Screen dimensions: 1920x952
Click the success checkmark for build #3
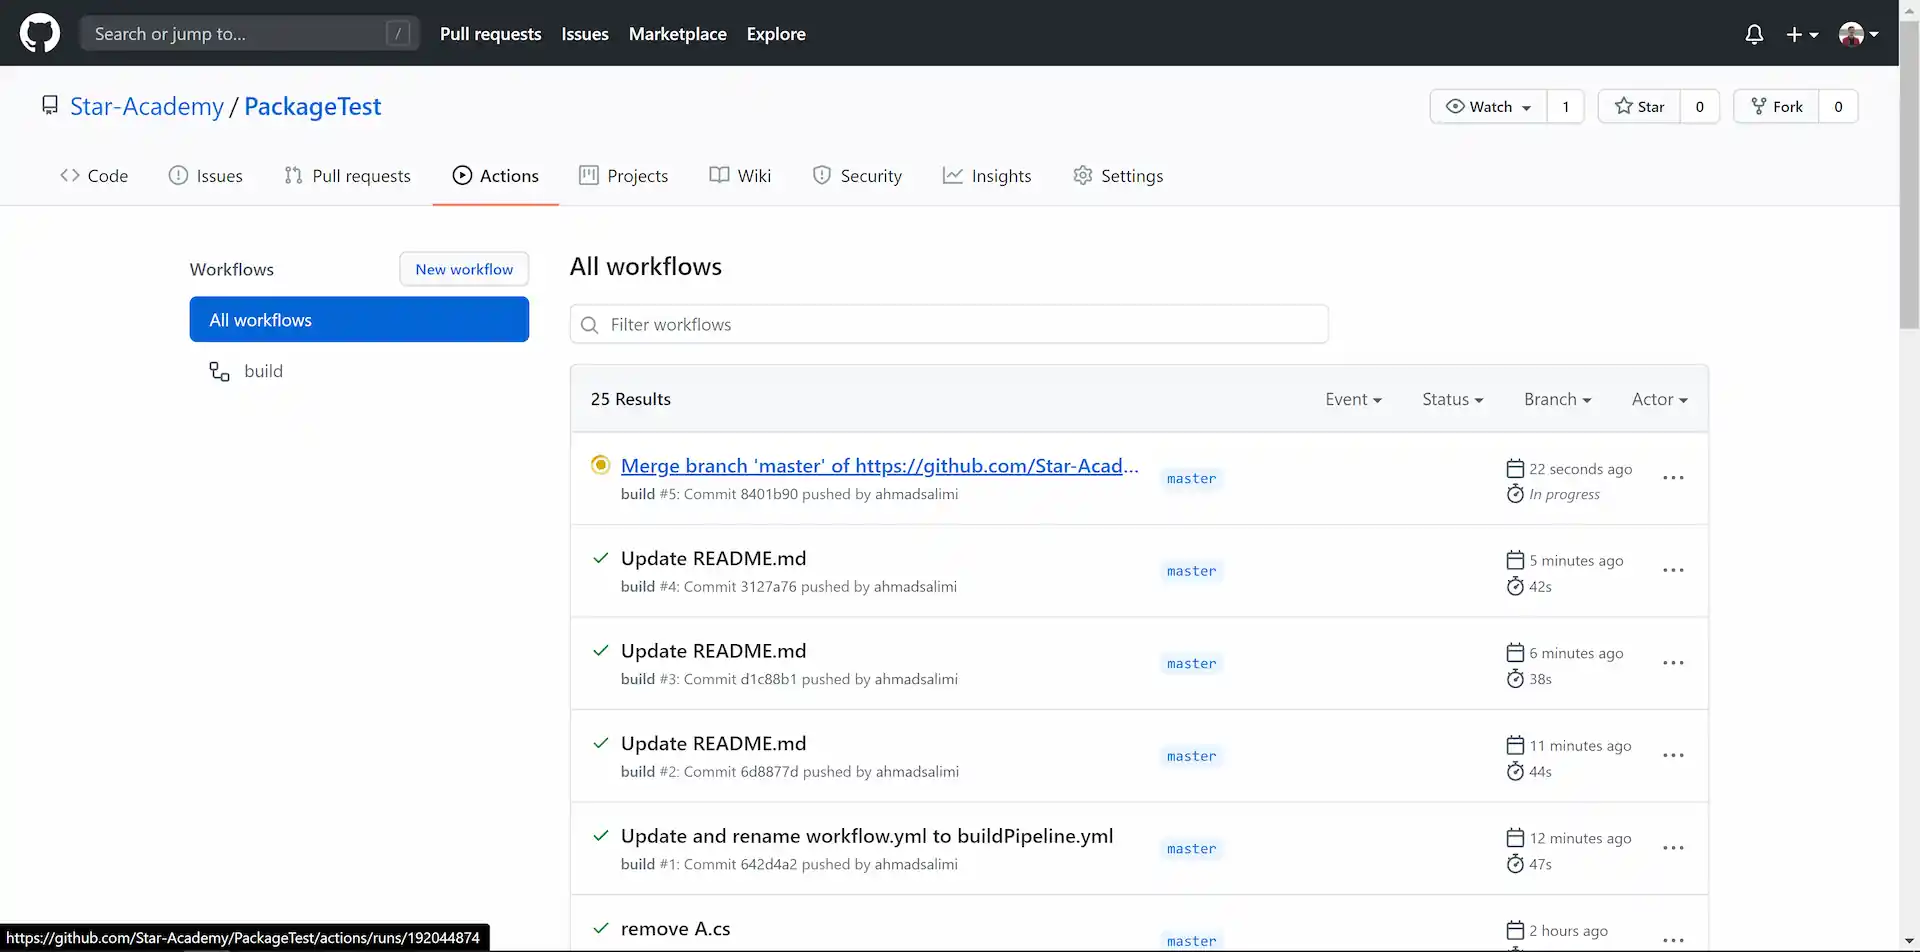[x=600, y=651]
